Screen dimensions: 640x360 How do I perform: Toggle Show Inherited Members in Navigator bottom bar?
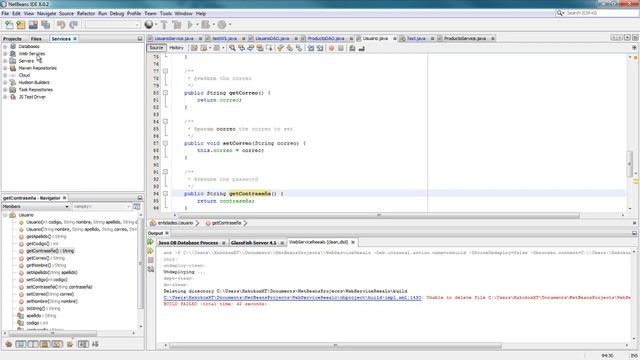coord(9,344)
